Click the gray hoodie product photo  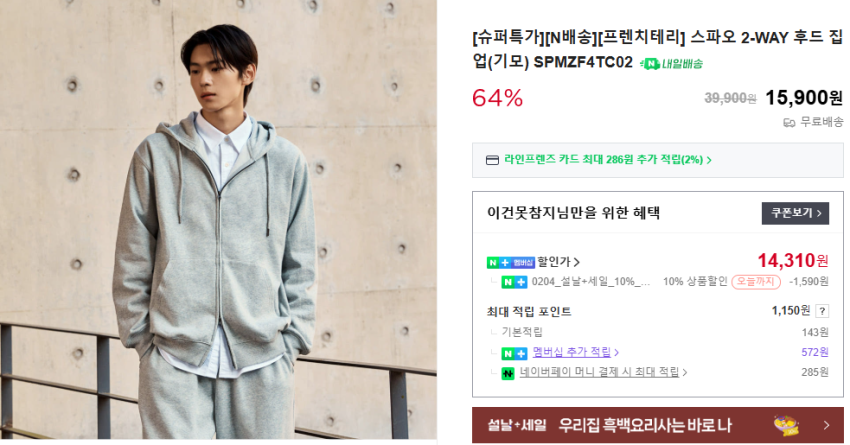(218, 220)
